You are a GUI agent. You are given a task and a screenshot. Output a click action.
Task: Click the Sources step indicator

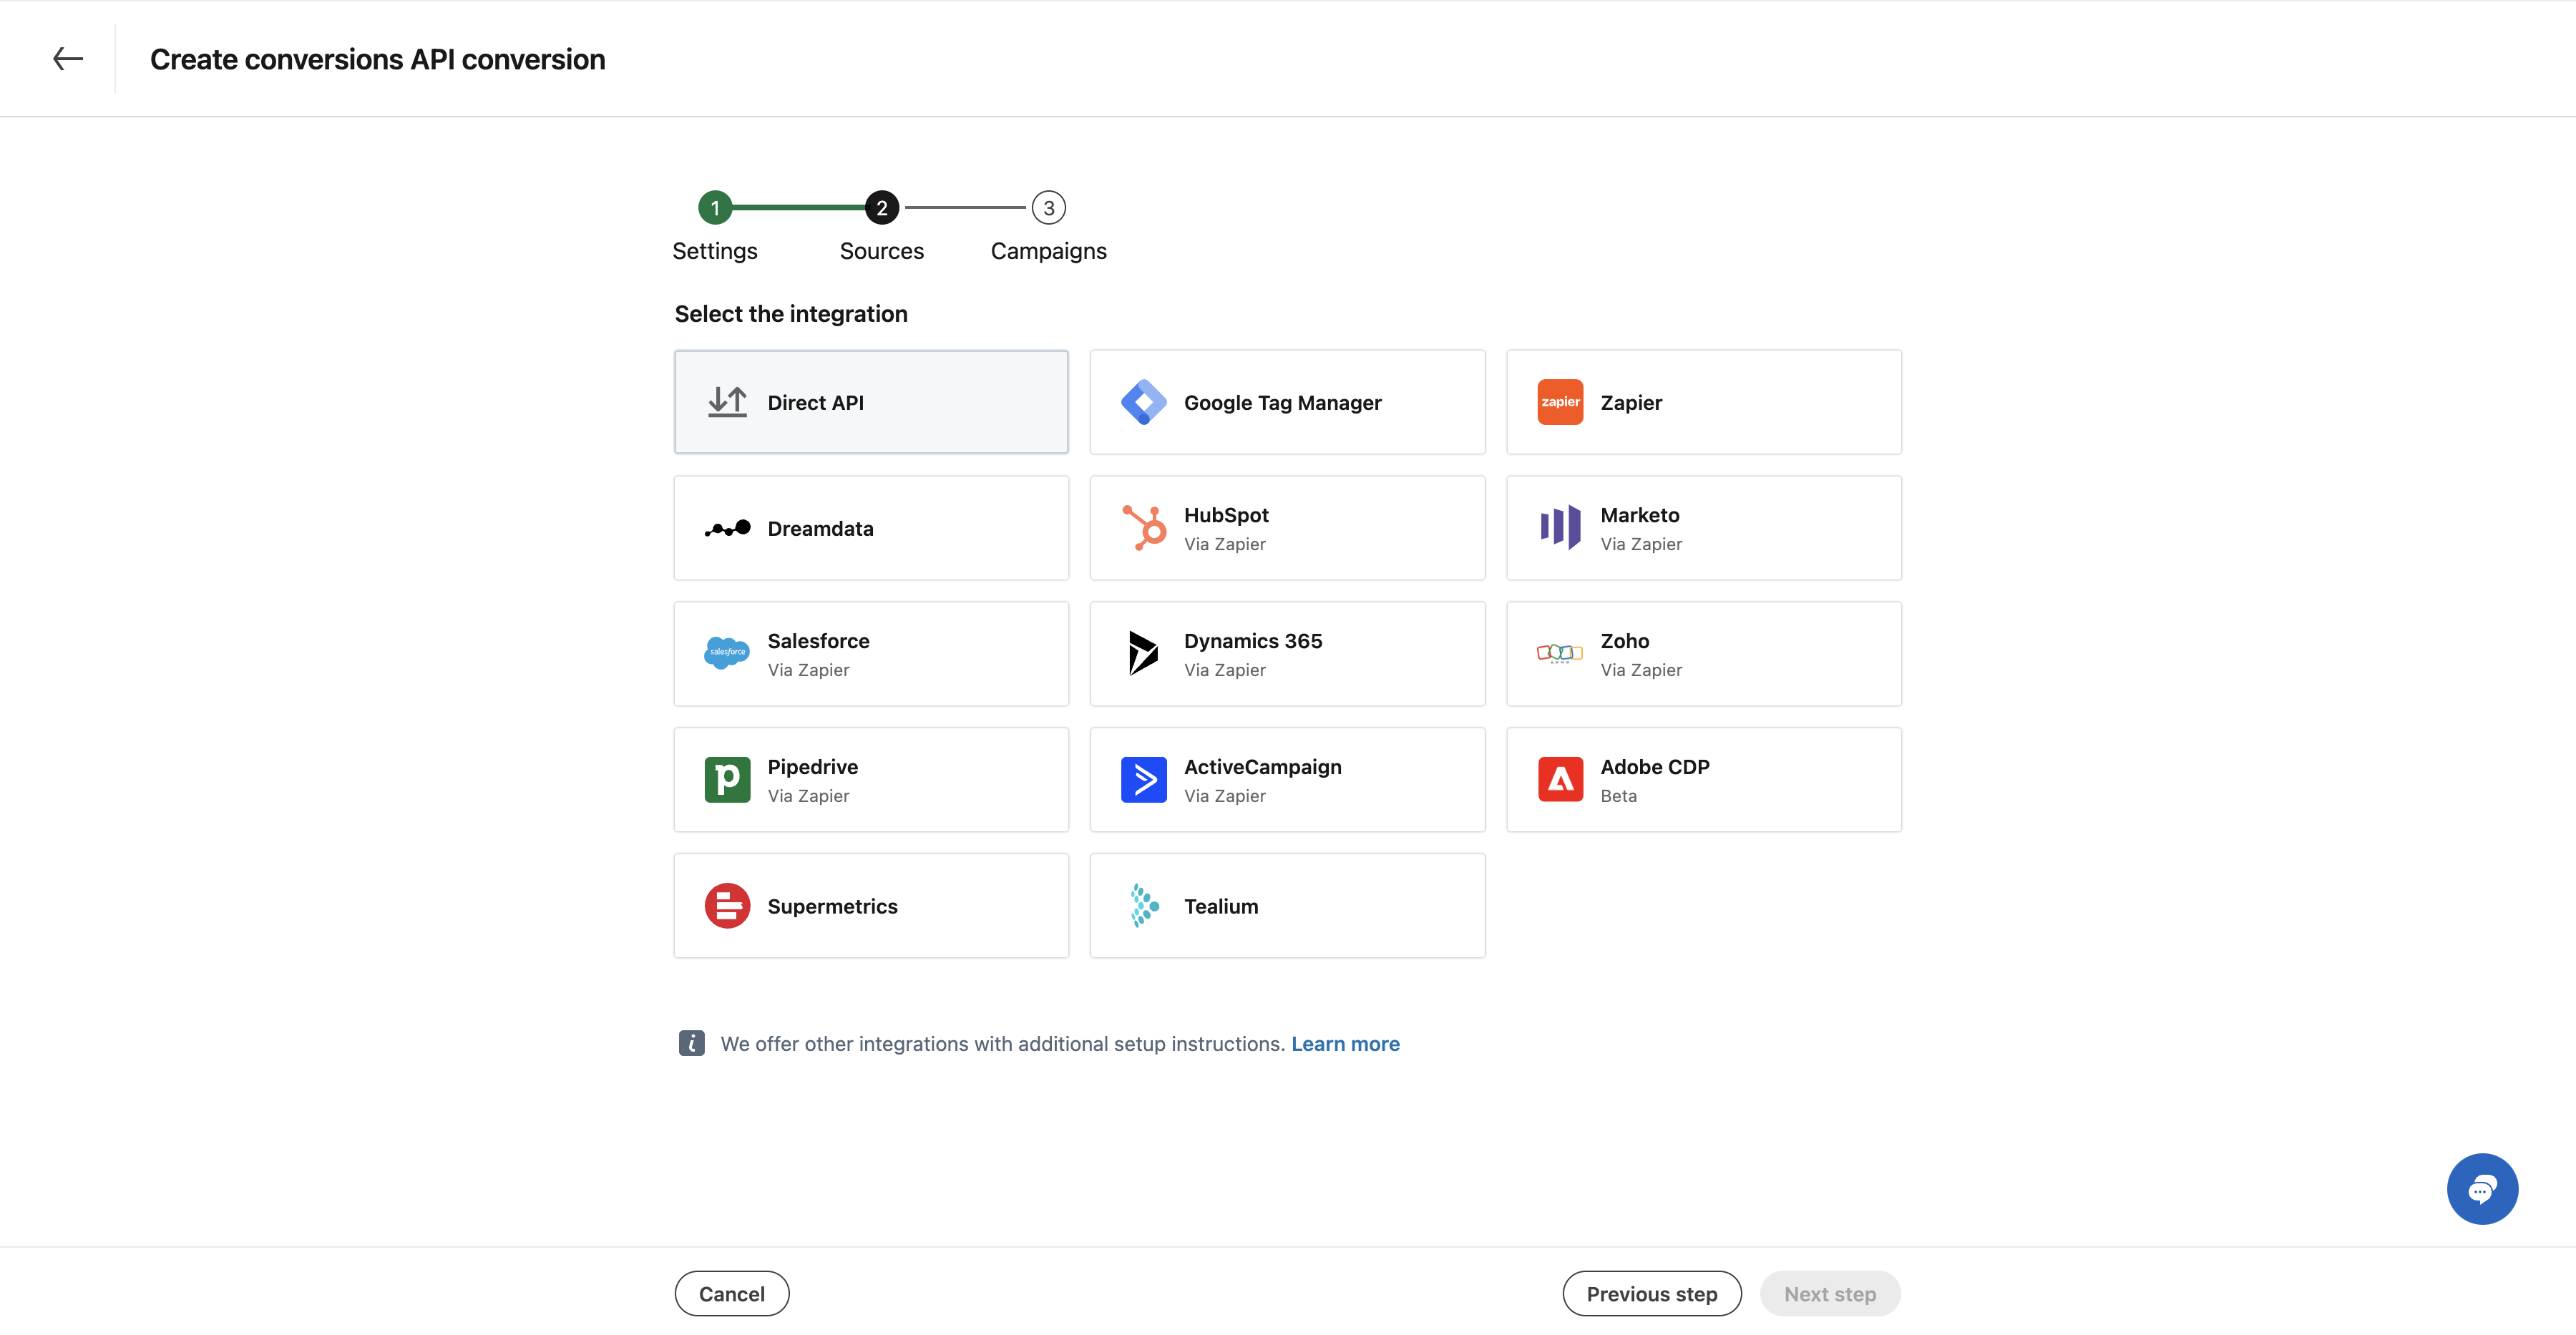tap(881, 208)
